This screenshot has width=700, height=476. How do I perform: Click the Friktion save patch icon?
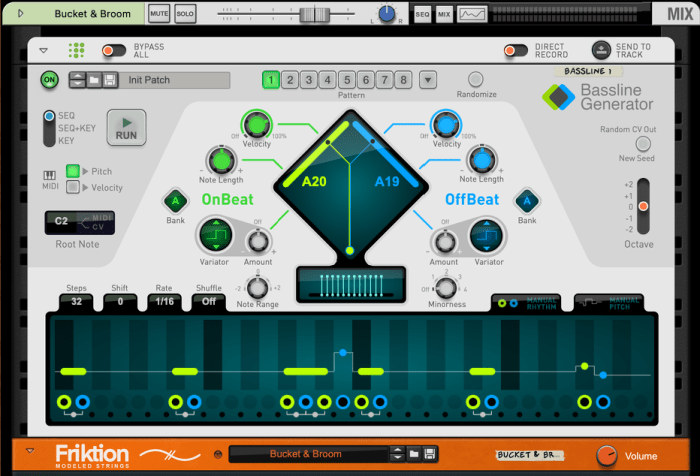pyautogui.click(x=429, y=455)
